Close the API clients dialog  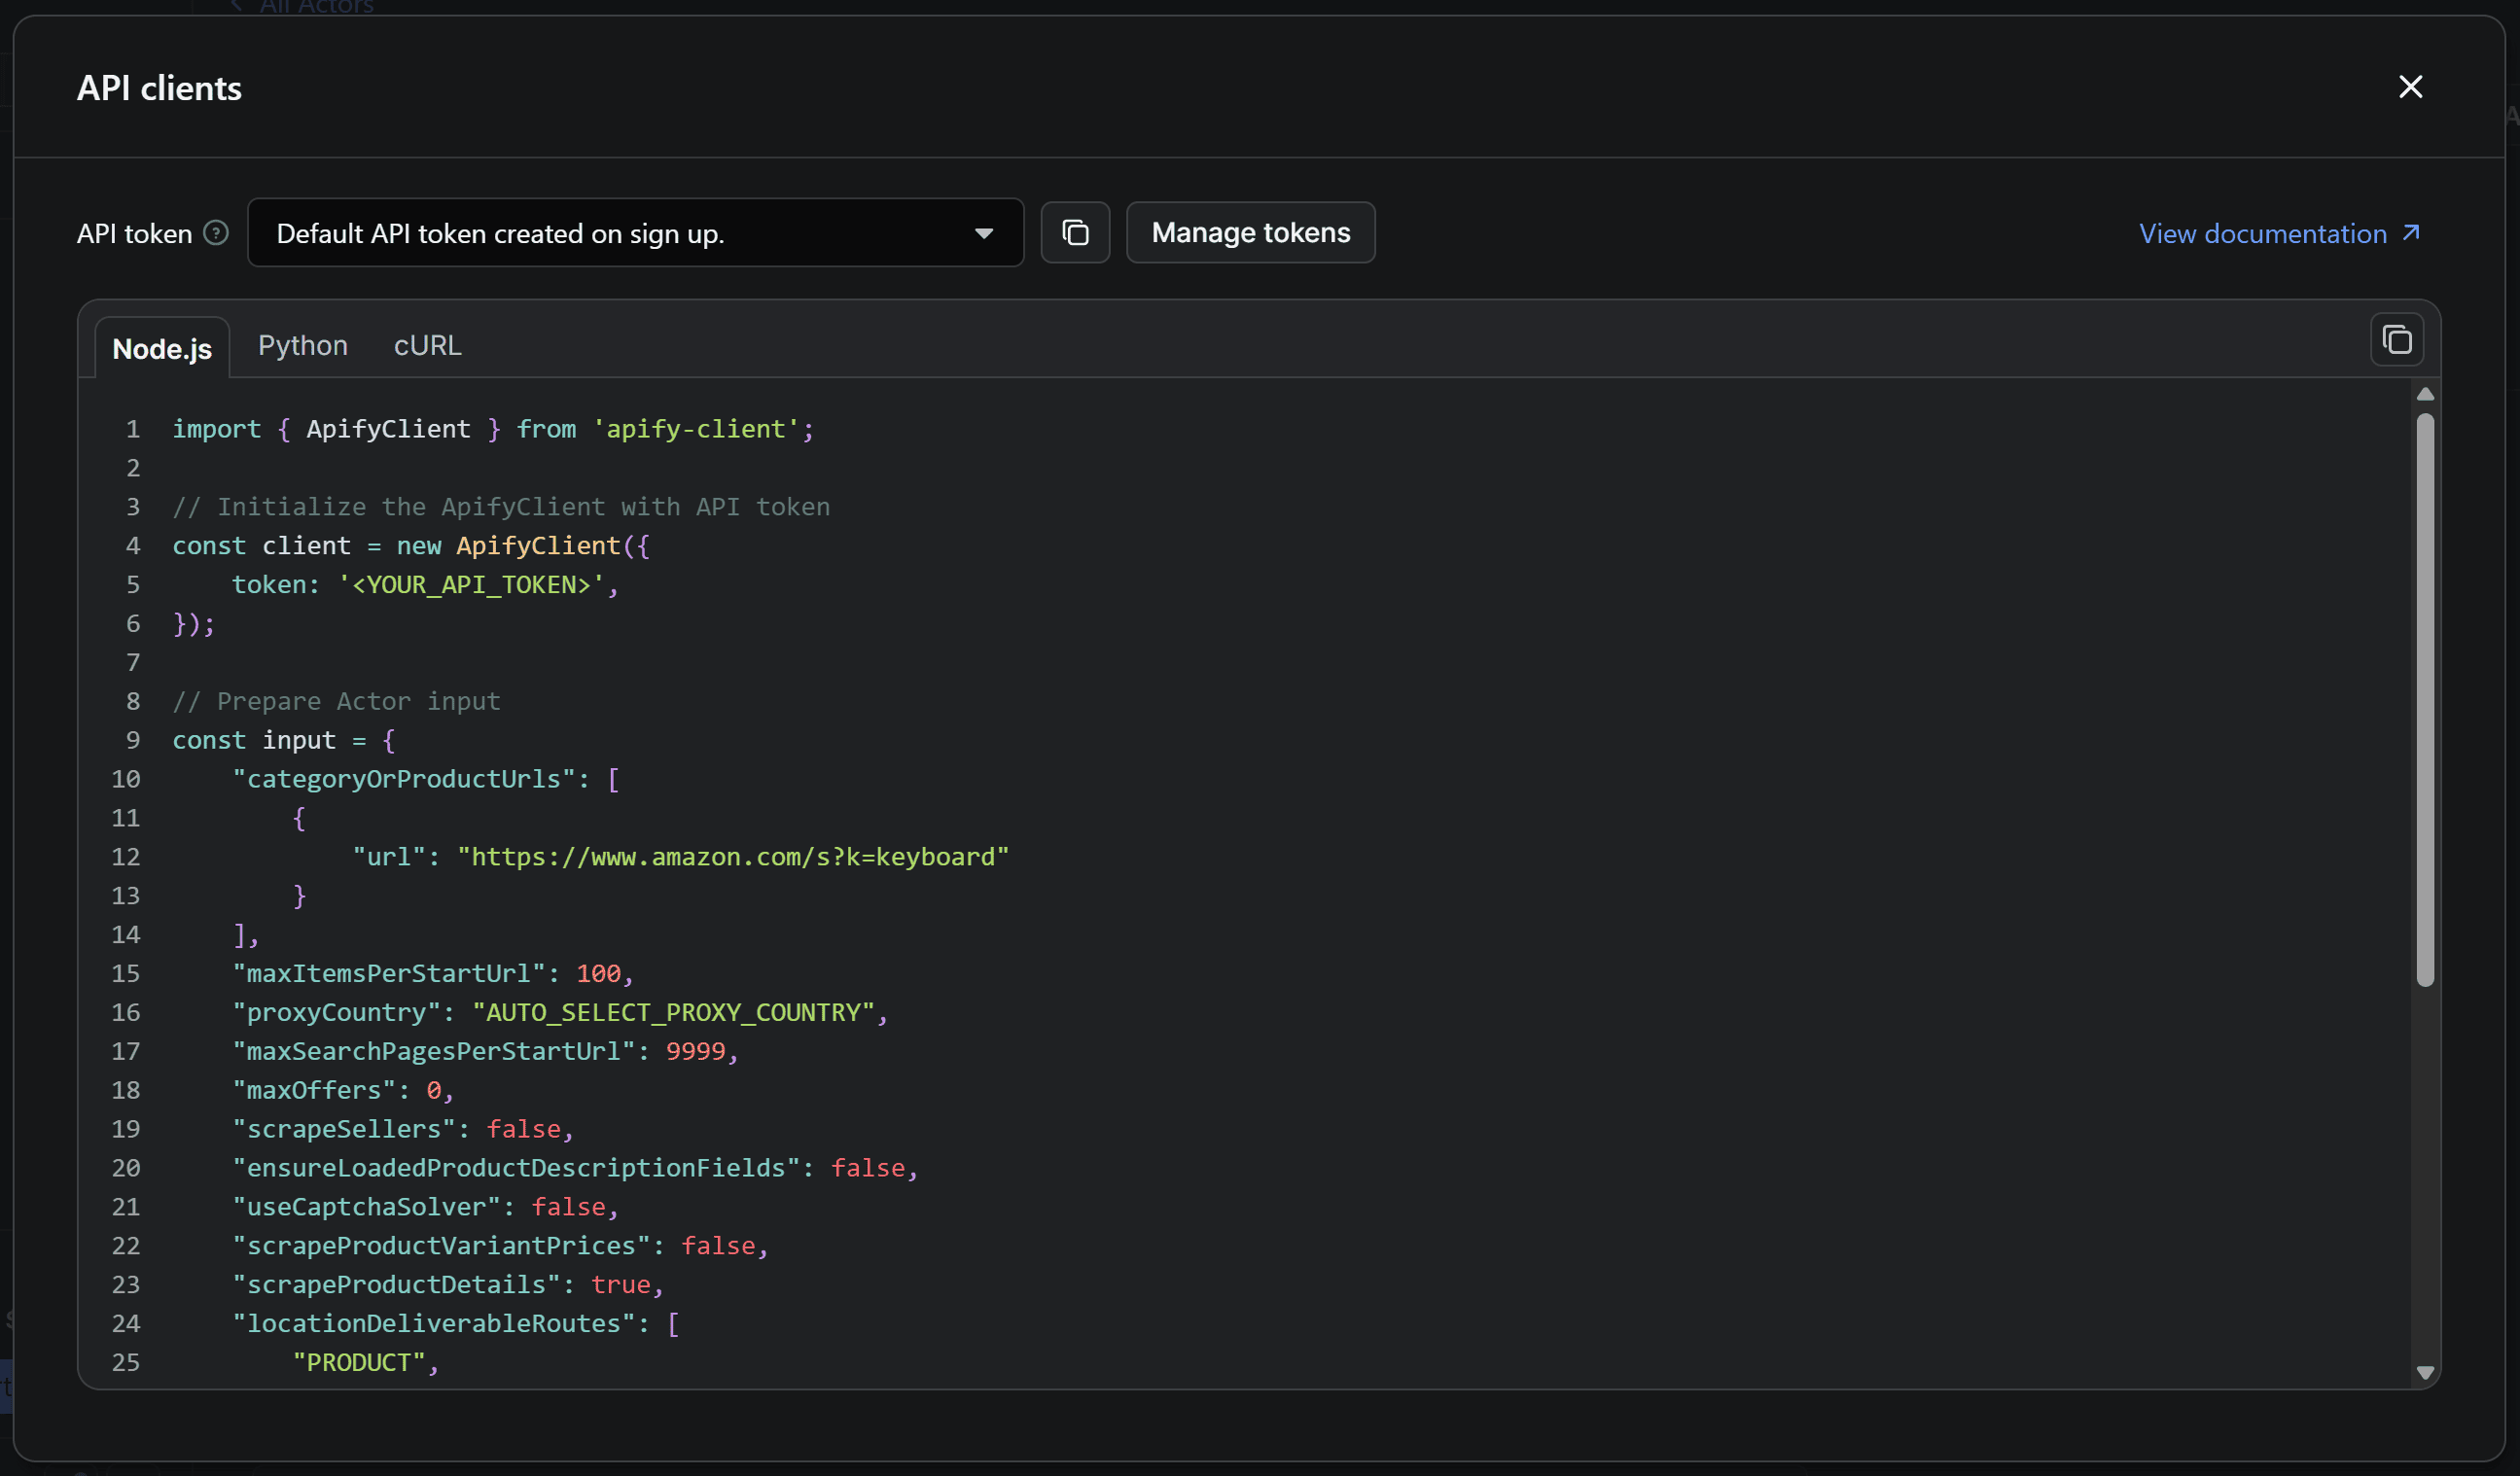2411,87
